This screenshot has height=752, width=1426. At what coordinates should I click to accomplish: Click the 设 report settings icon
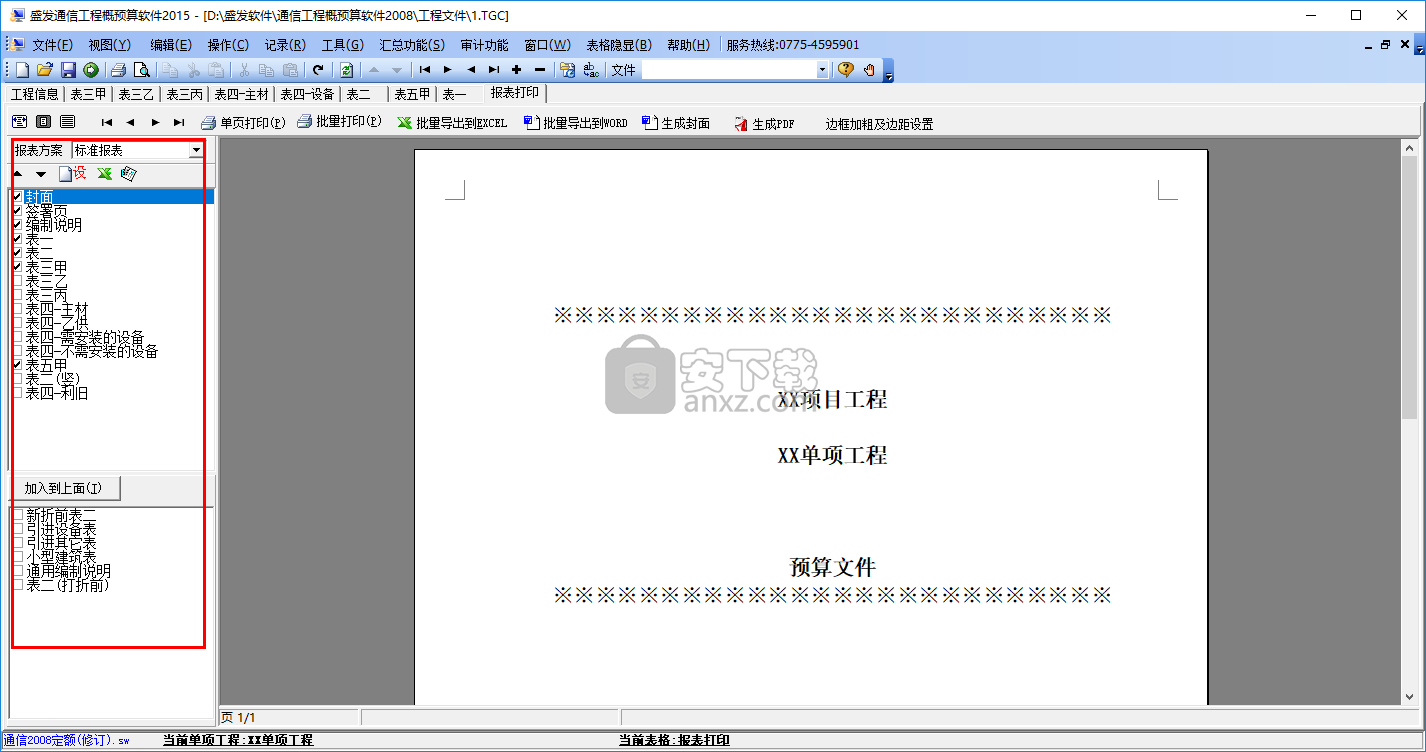[73, 174]
